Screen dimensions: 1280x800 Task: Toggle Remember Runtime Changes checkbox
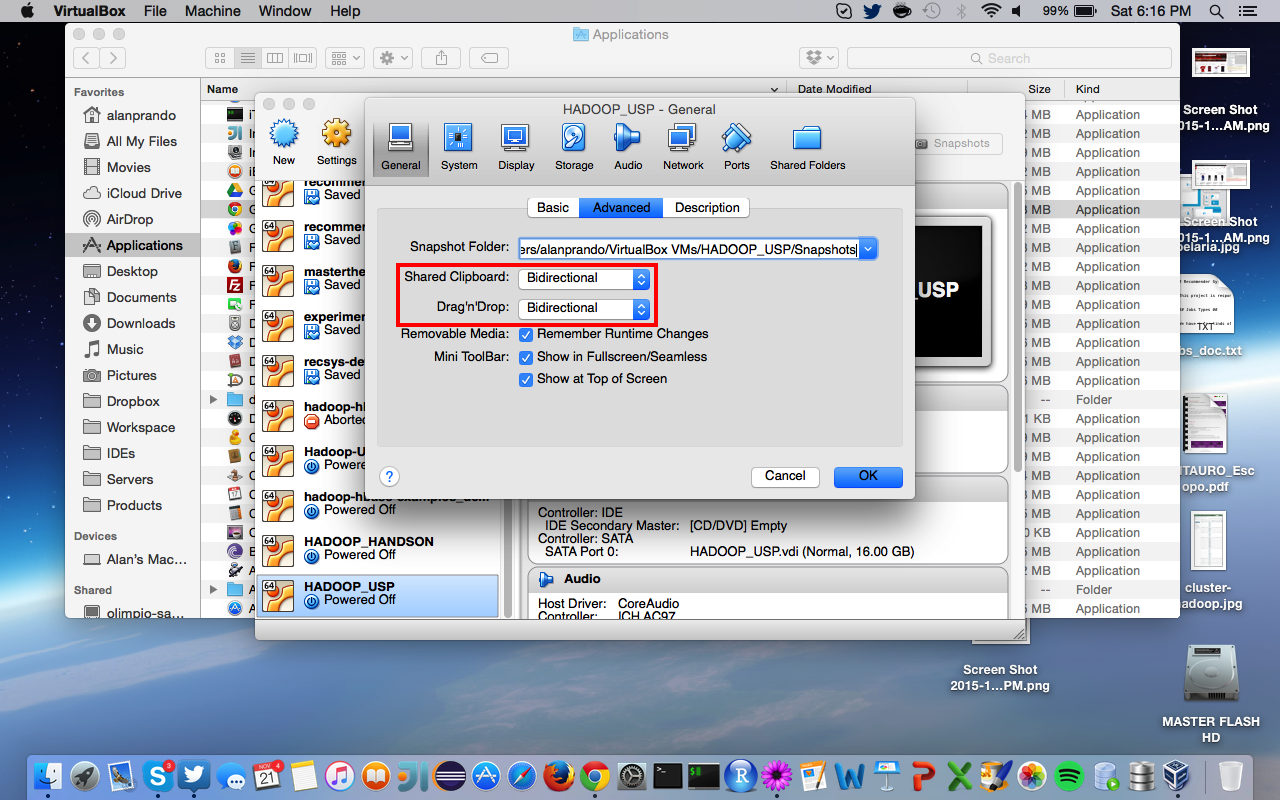(x=526, y=334)
